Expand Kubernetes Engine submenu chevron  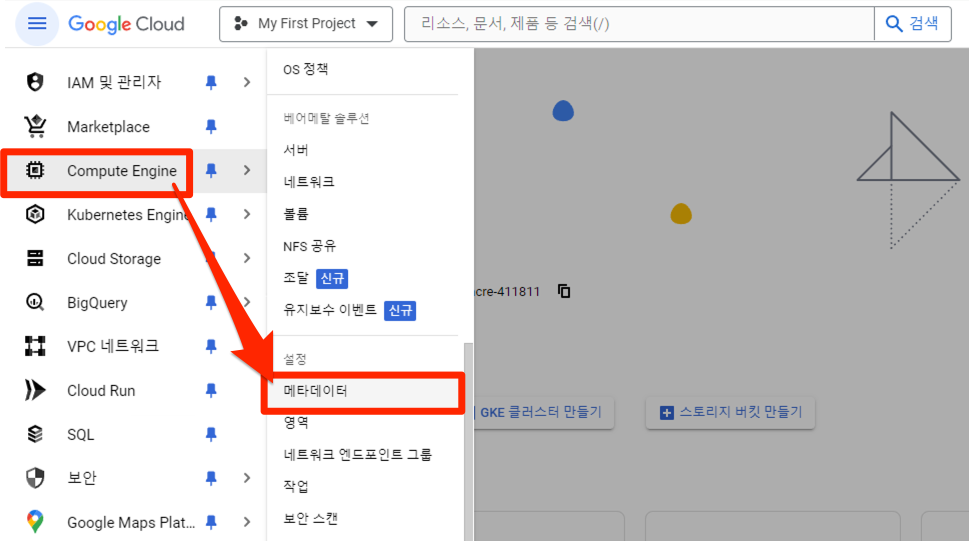coord(247,214)
